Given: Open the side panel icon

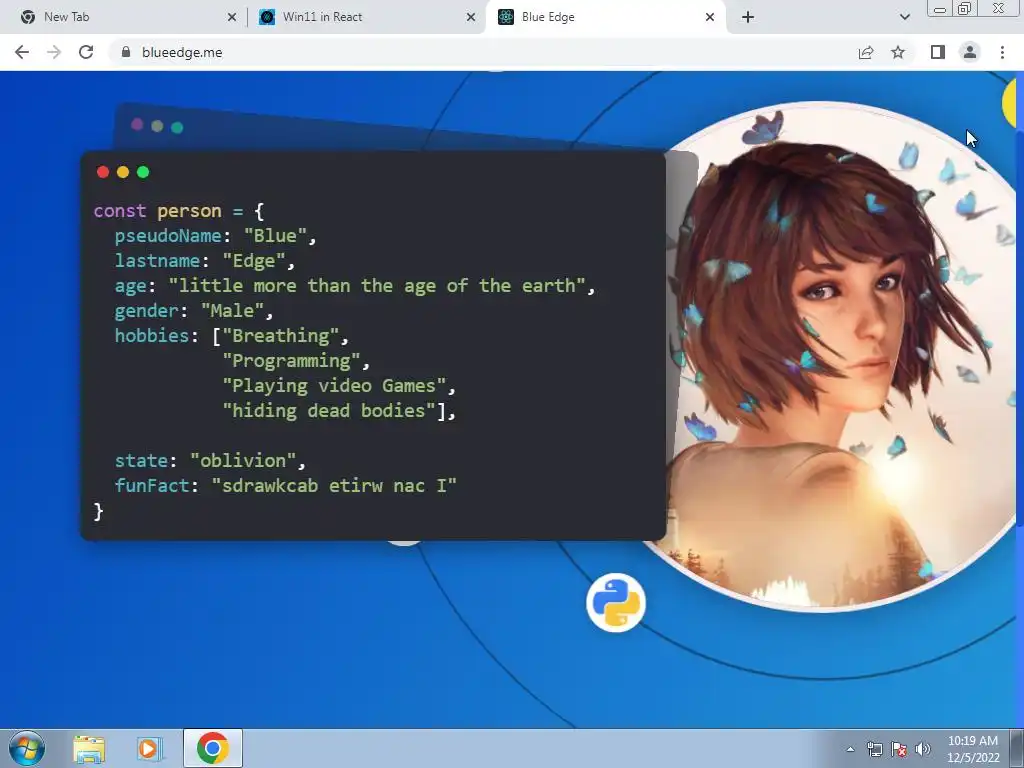Looking at the screenshot, I should click(x=938, y=52).
